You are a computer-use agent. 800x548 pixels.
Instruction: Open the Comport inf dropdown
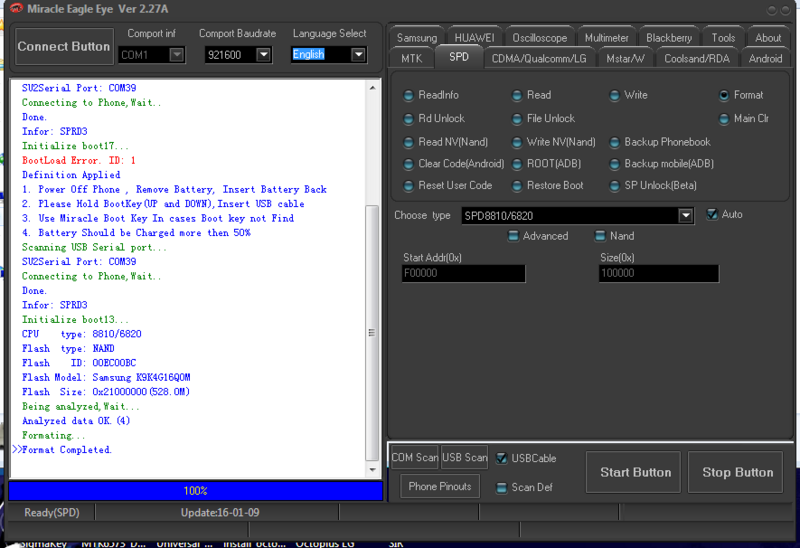pos(177,55)
